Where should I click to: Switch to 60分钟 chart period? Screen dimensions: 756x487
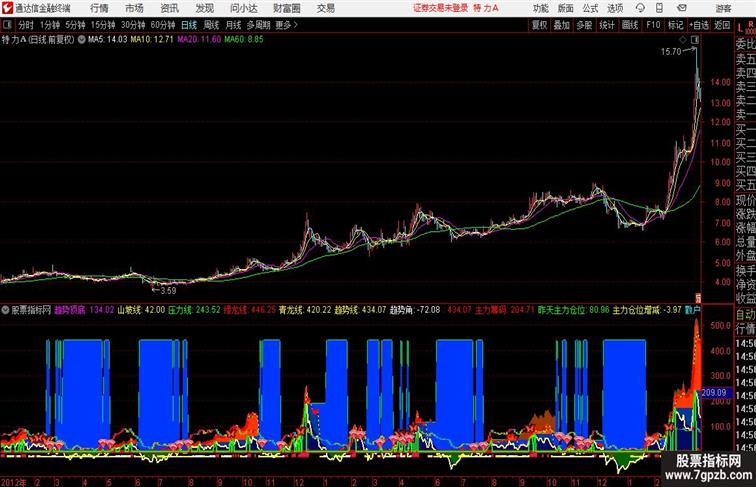coord(162,25)
